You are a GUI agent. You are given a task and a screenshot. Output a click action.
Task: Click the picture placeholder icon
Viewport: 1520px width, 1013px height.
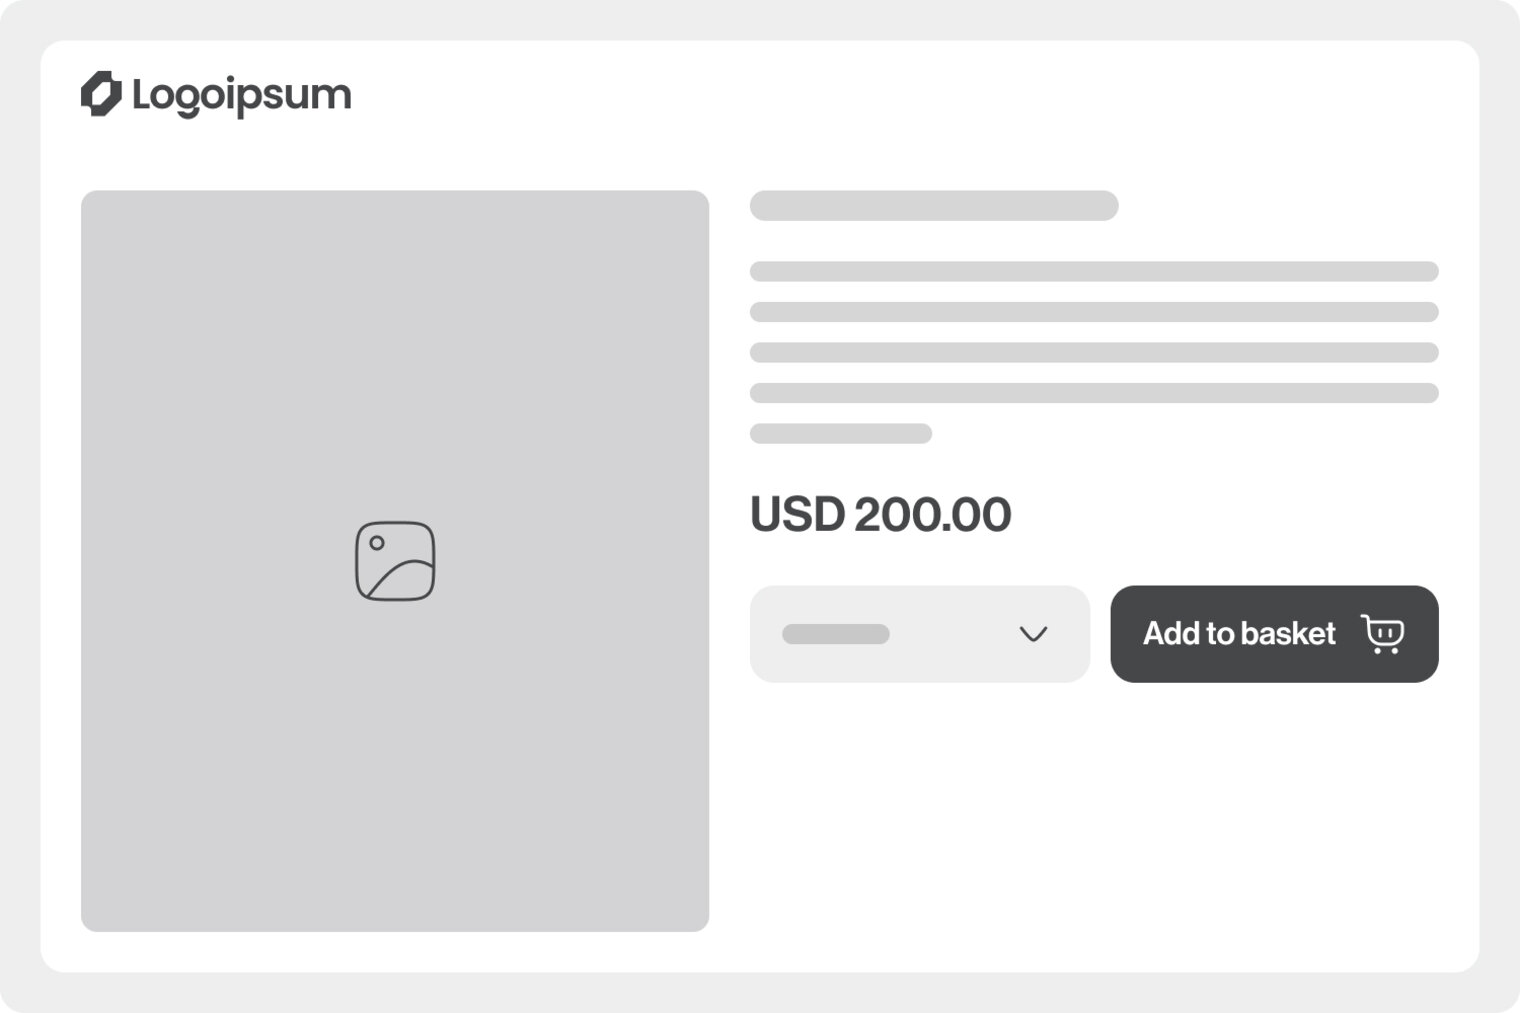click(x=395, y=561)
